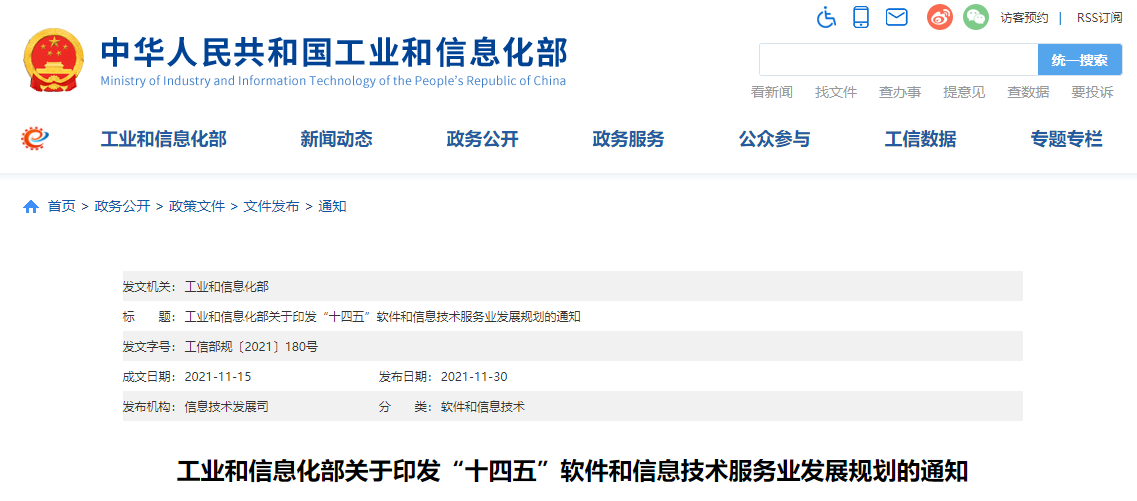This screenshot has width=1137, height=501.
Task: Click 发文机关 value 工业和信息化部
Action: click(227, 286)
